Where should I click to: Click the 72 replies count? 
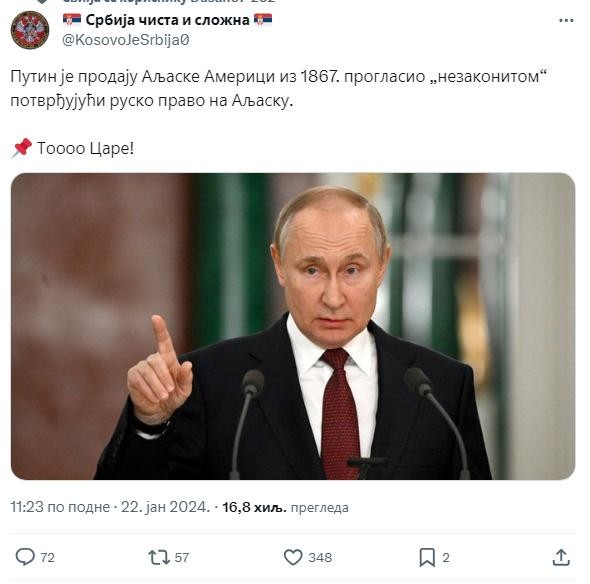pyautogui.click(x=47, y=557)
